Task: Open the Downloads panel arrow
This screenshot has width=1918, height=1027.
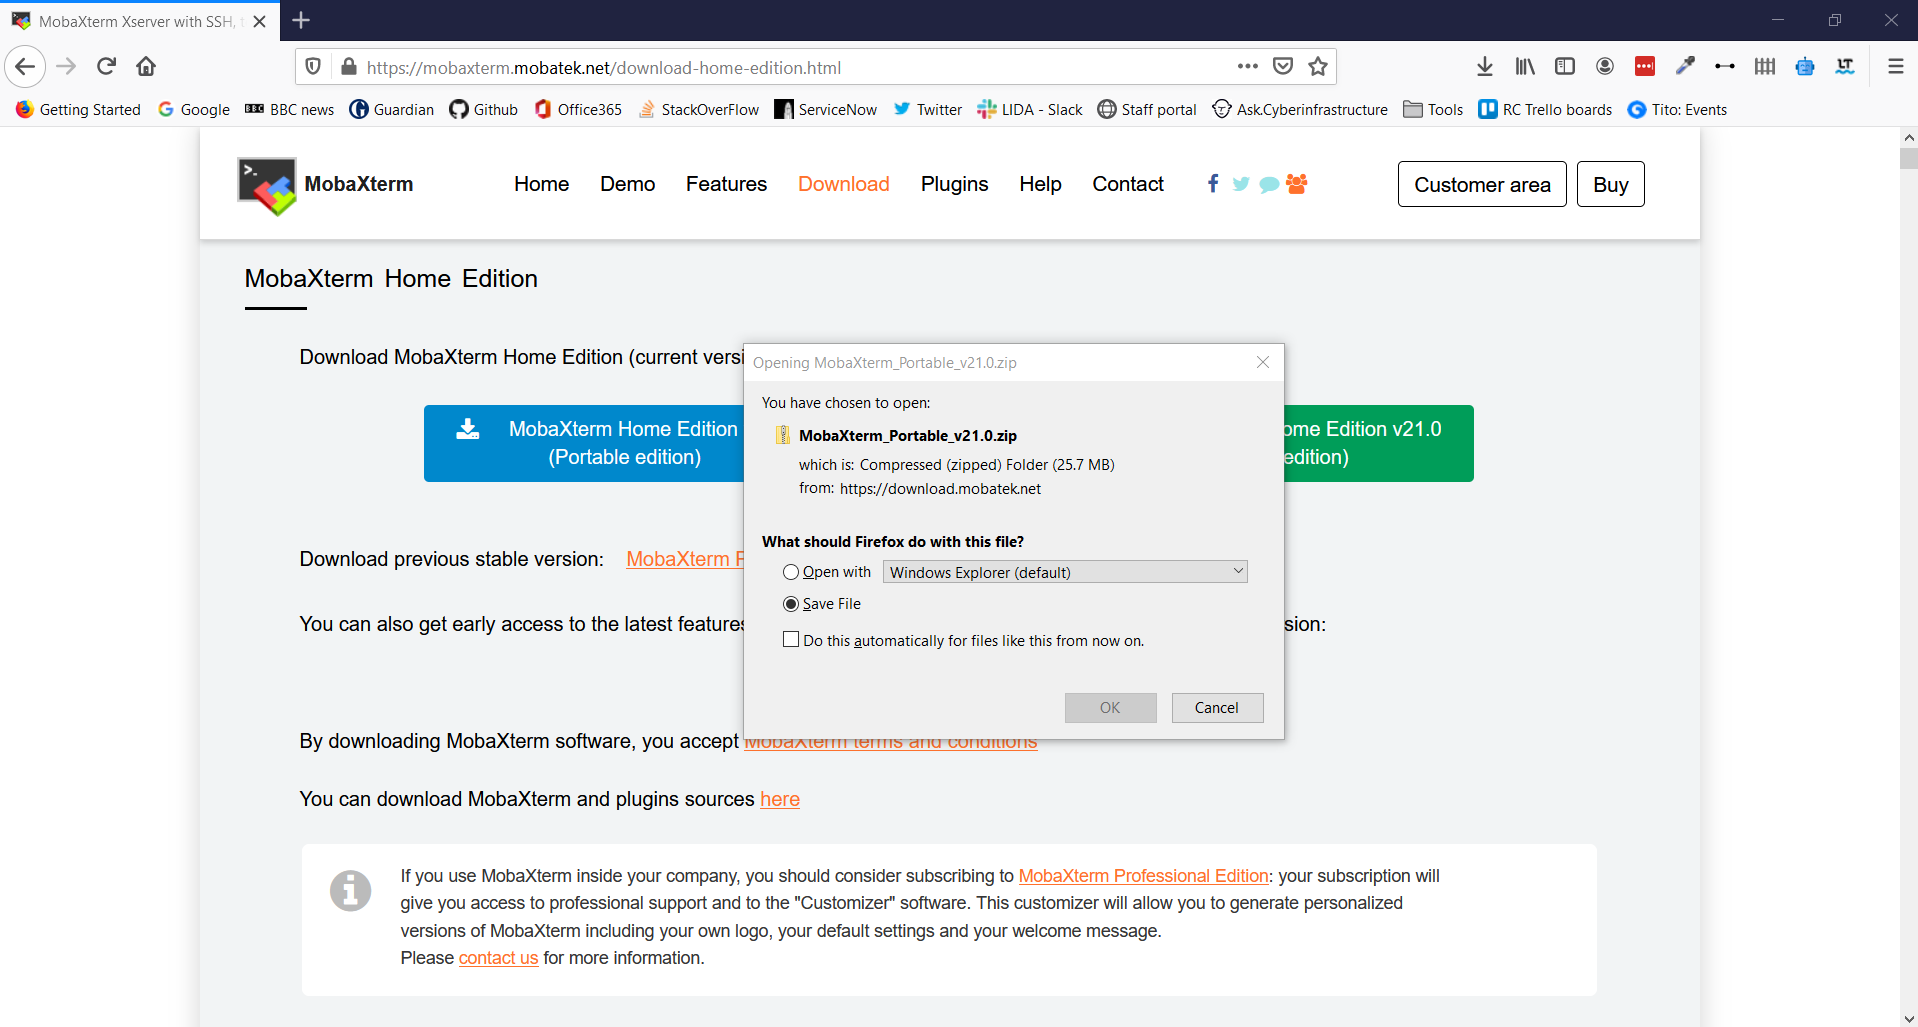Action: (x=1485, y=66)
